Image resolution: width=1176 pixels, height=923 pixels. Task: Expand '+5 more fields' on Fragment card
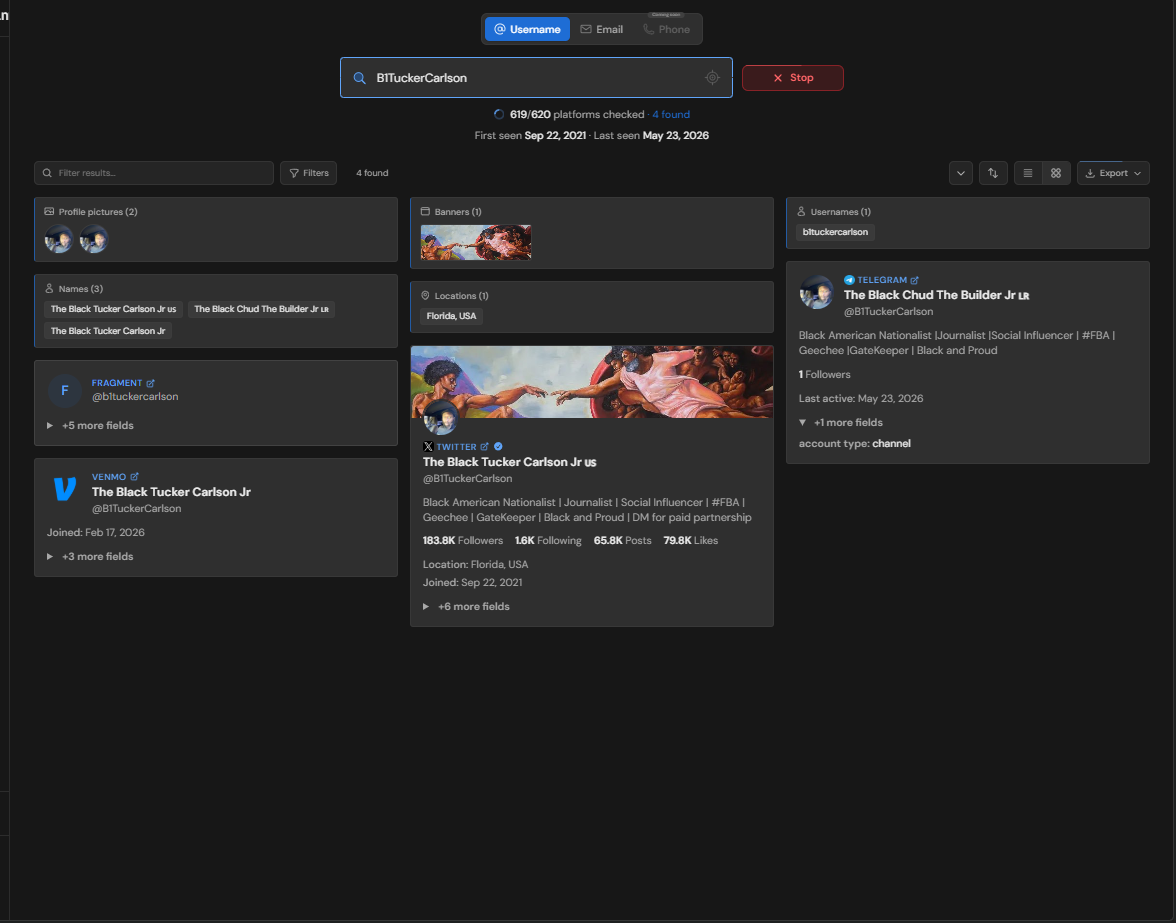pyautogui.click(x=90, y=426)
